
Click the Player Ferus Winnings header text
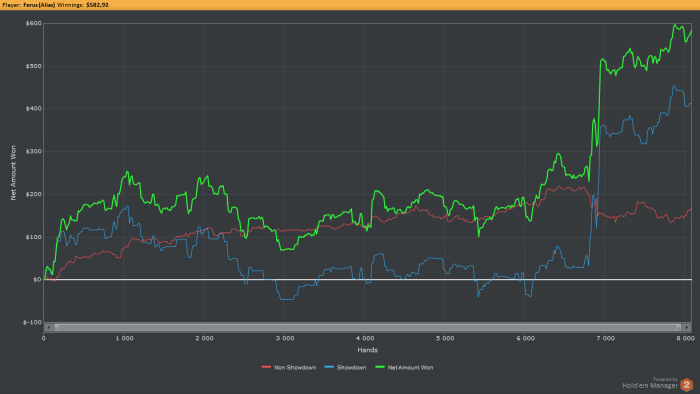(55, 5)
